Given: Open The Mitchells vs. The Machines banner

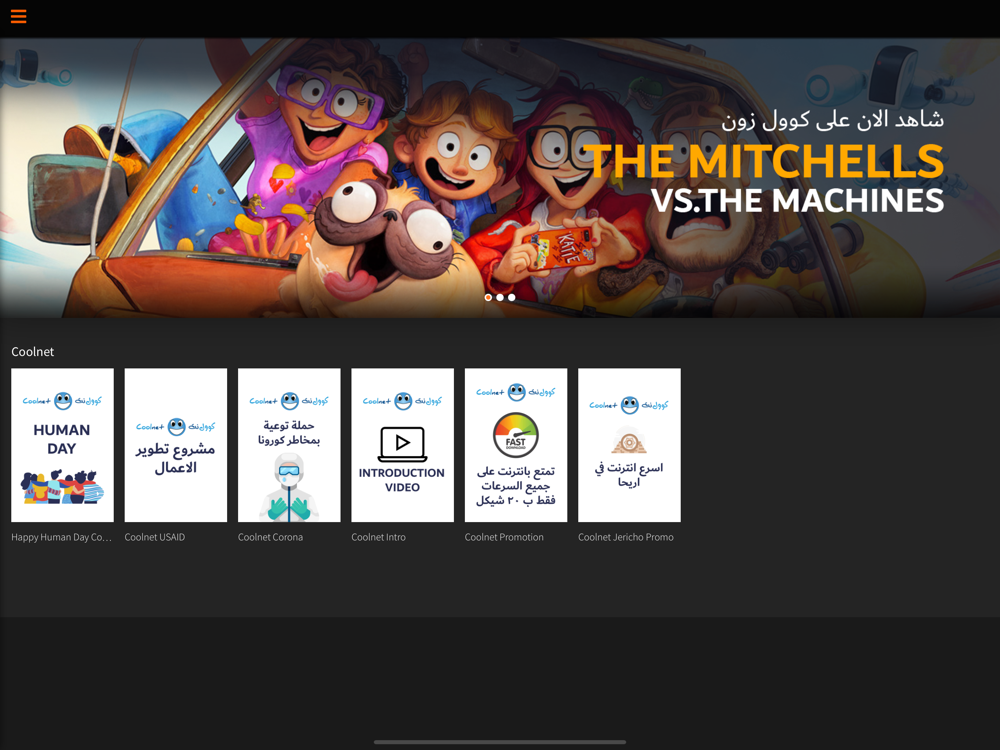Looking at the screenshot, I should [x=500, y=177].
